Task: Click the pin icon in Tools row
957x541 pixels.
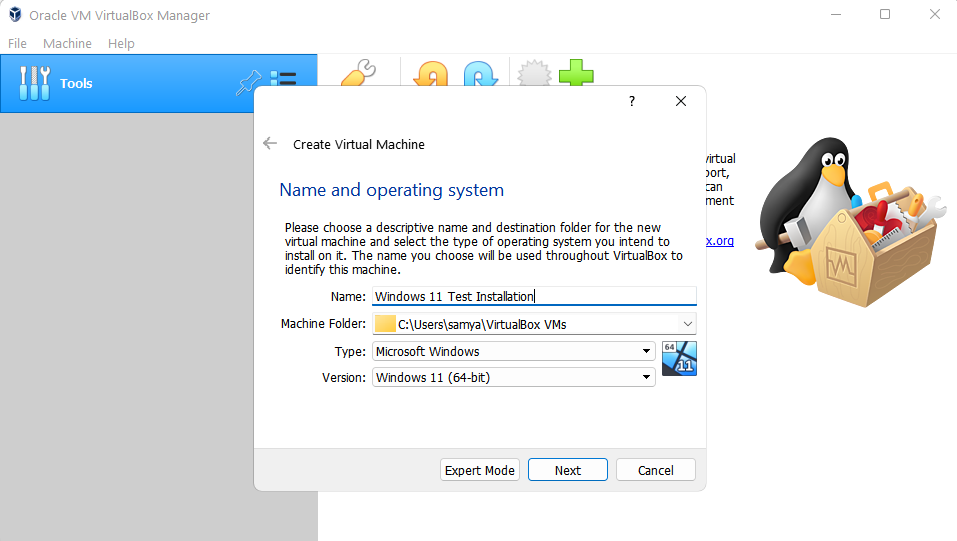Action: coord(248,83)
